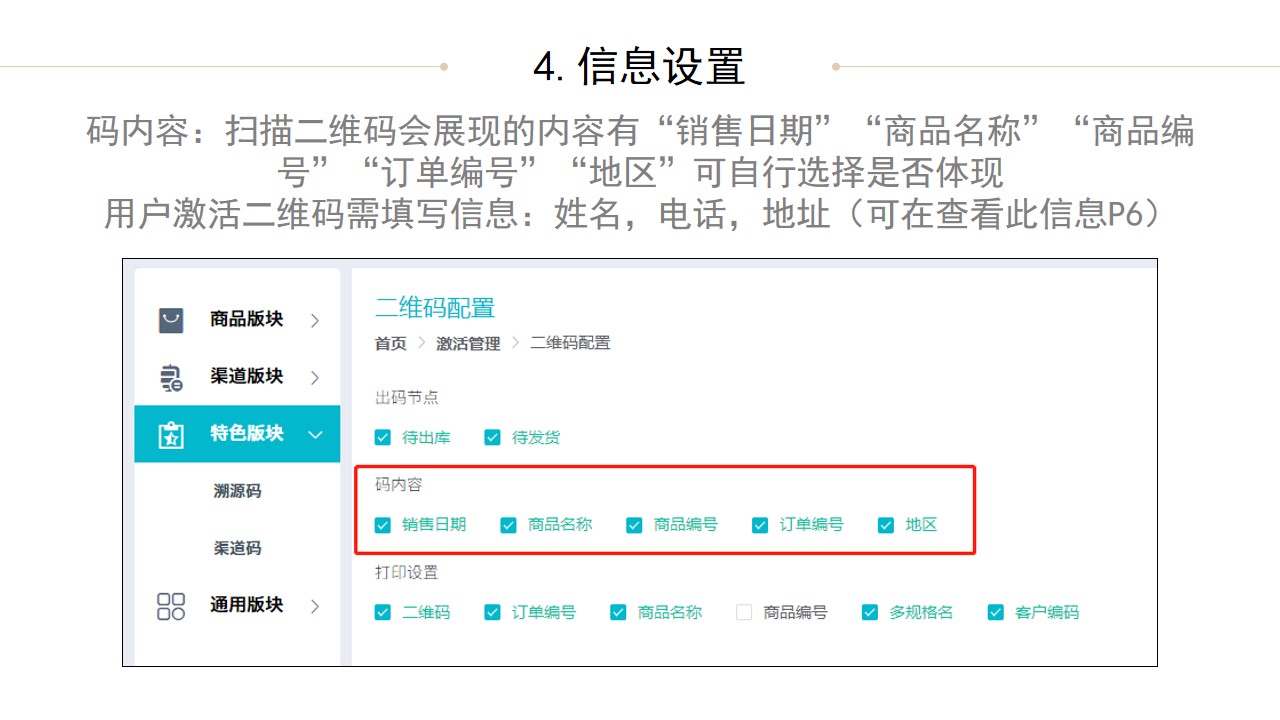Uncheck the 待出库 checkbox
Image resolution: width=1280 pixels, height=720 pixels.
(383, 437)
